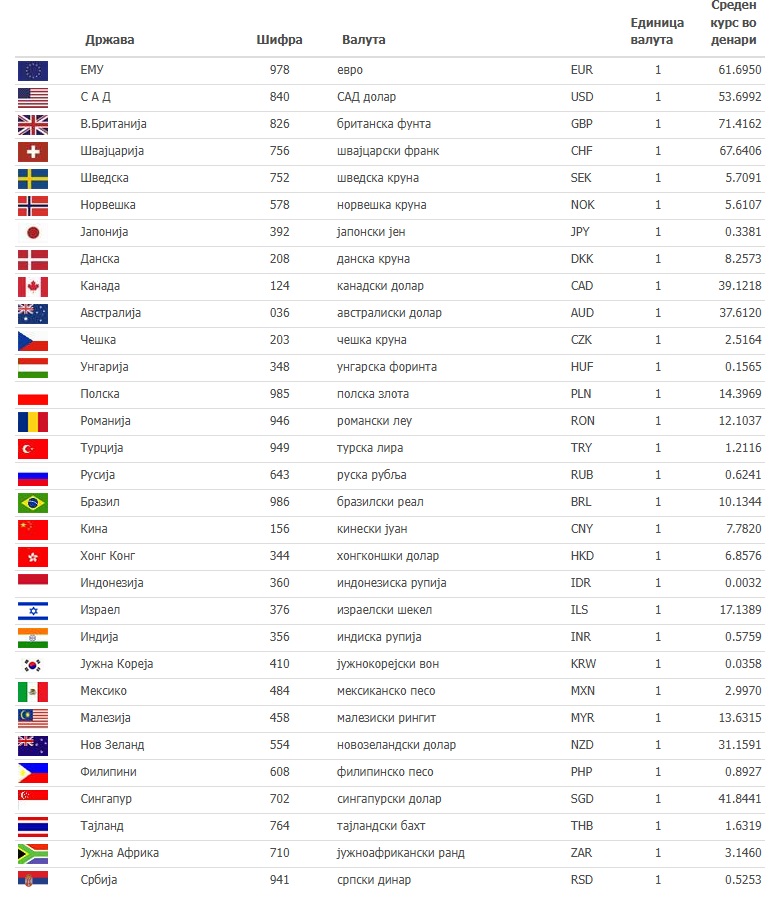Click the United States flag icon
Image resolution: width=775 pixels, height=902 pixels.
32,97
